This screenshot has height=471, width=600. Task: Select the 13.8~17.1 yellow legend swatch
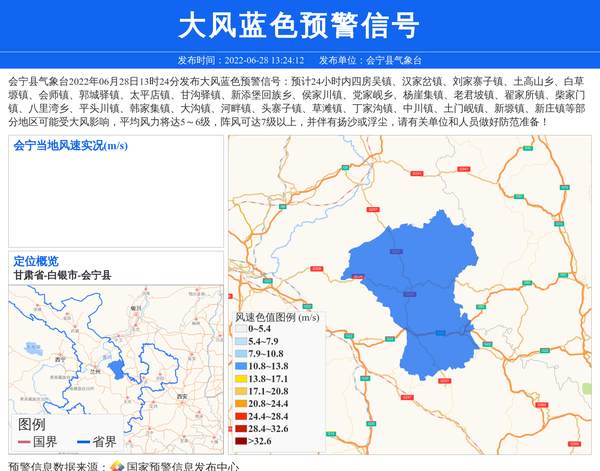pos(241,379)
